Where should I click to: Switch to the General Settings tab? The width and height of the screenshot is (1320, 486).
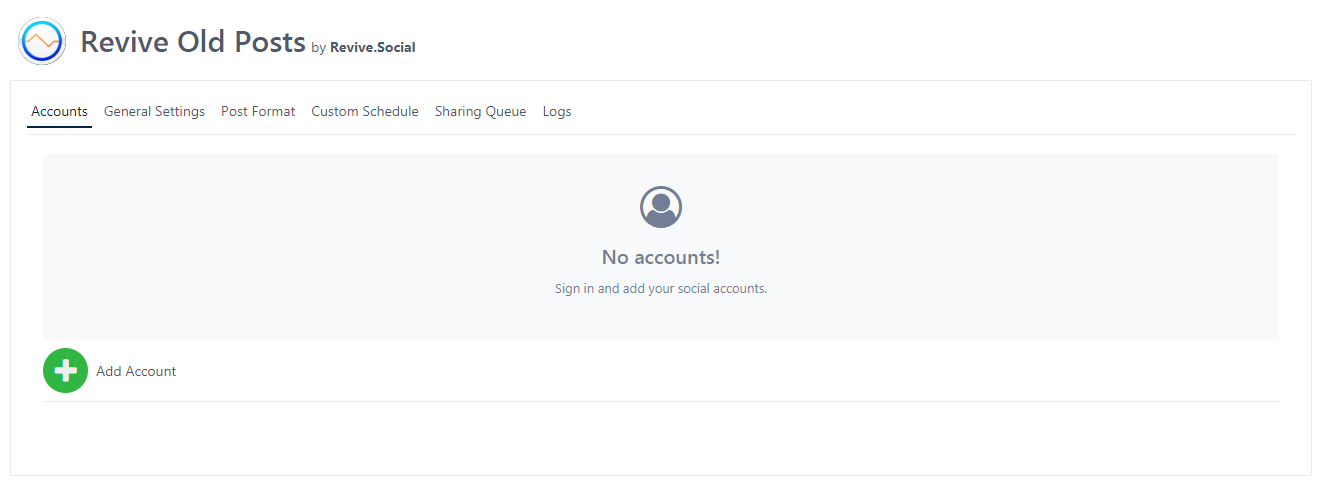coord(154,112)
